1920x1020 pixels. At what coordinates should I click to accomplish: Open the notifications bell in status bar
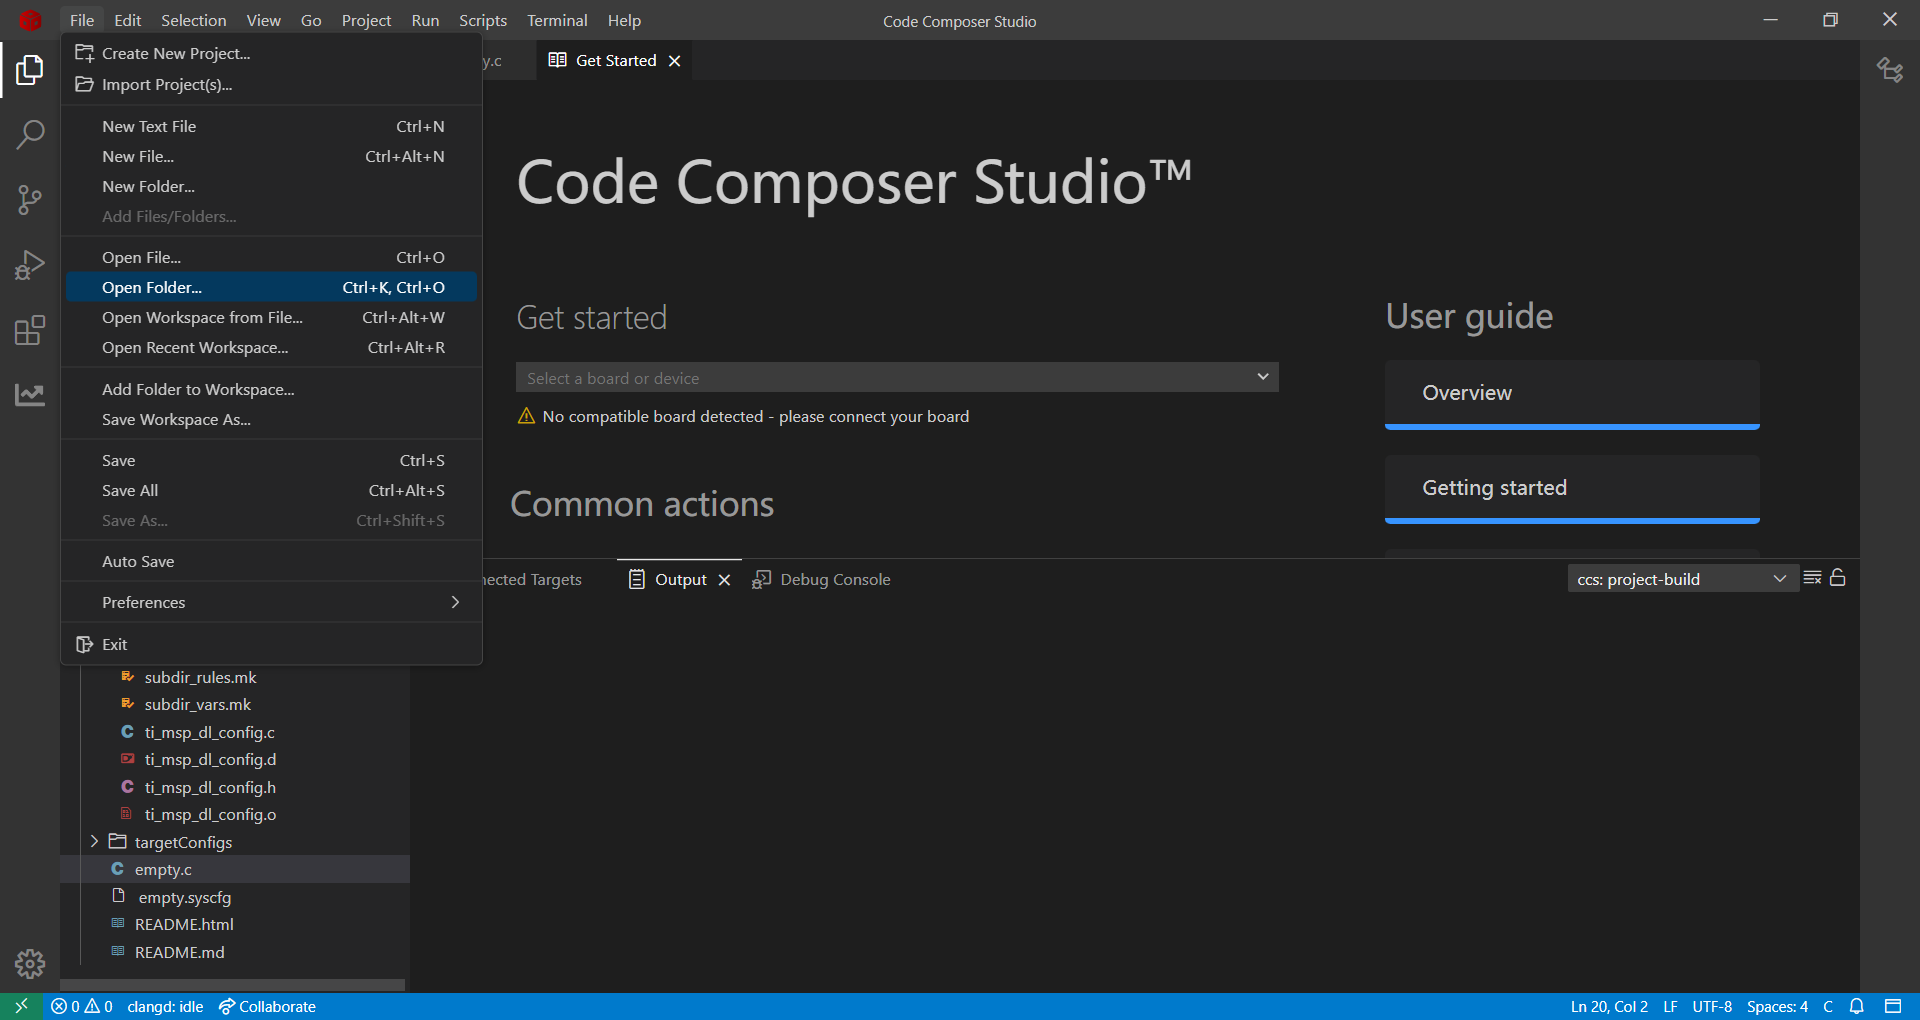1858,1006
